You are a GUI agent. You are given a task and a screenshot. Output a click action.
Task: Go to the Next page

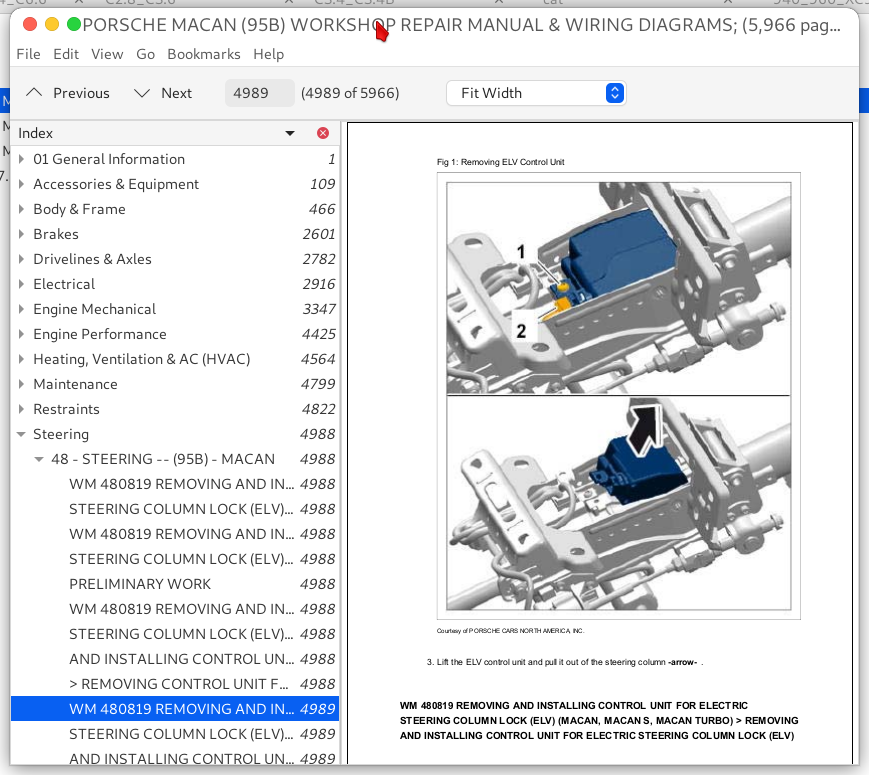[163, 93]
